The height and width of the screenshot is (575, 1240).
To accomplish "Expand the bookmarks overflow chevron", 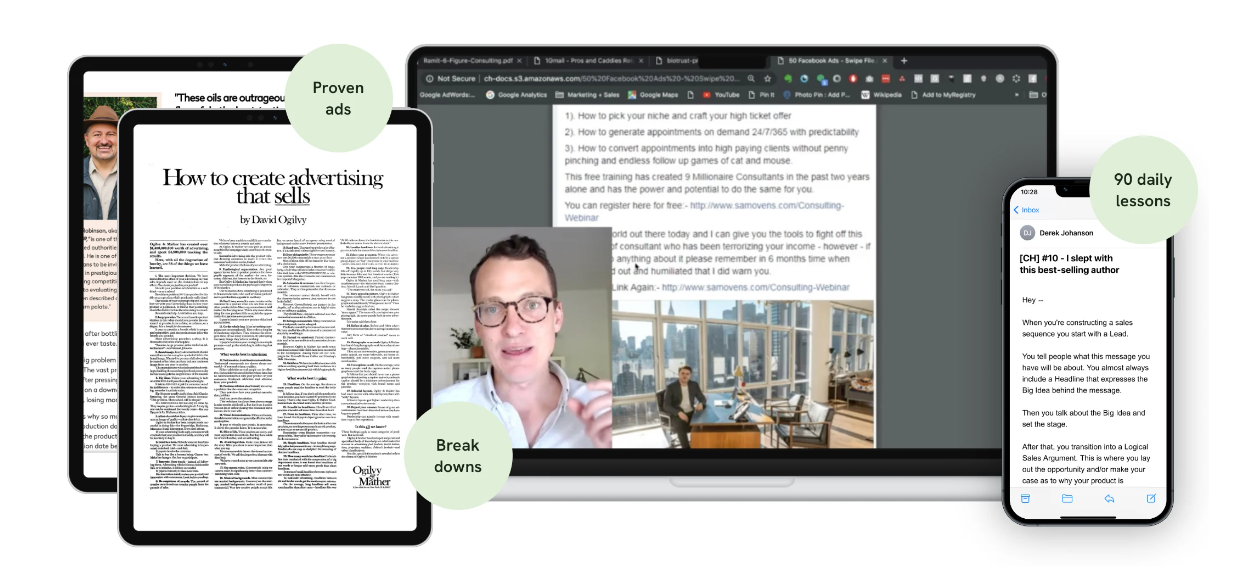I will pyautogui.click(x=1018, y=95).
